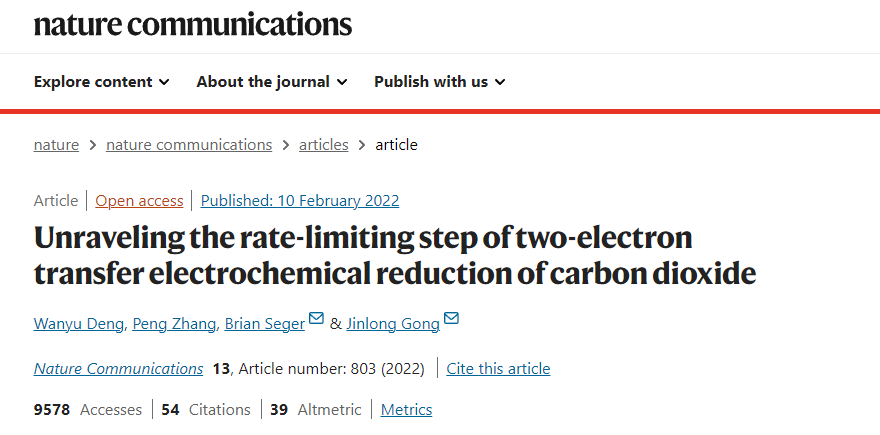880x435 pixels.
Task: Open author Wanyu Deng's details
Action: coord(79,324)
